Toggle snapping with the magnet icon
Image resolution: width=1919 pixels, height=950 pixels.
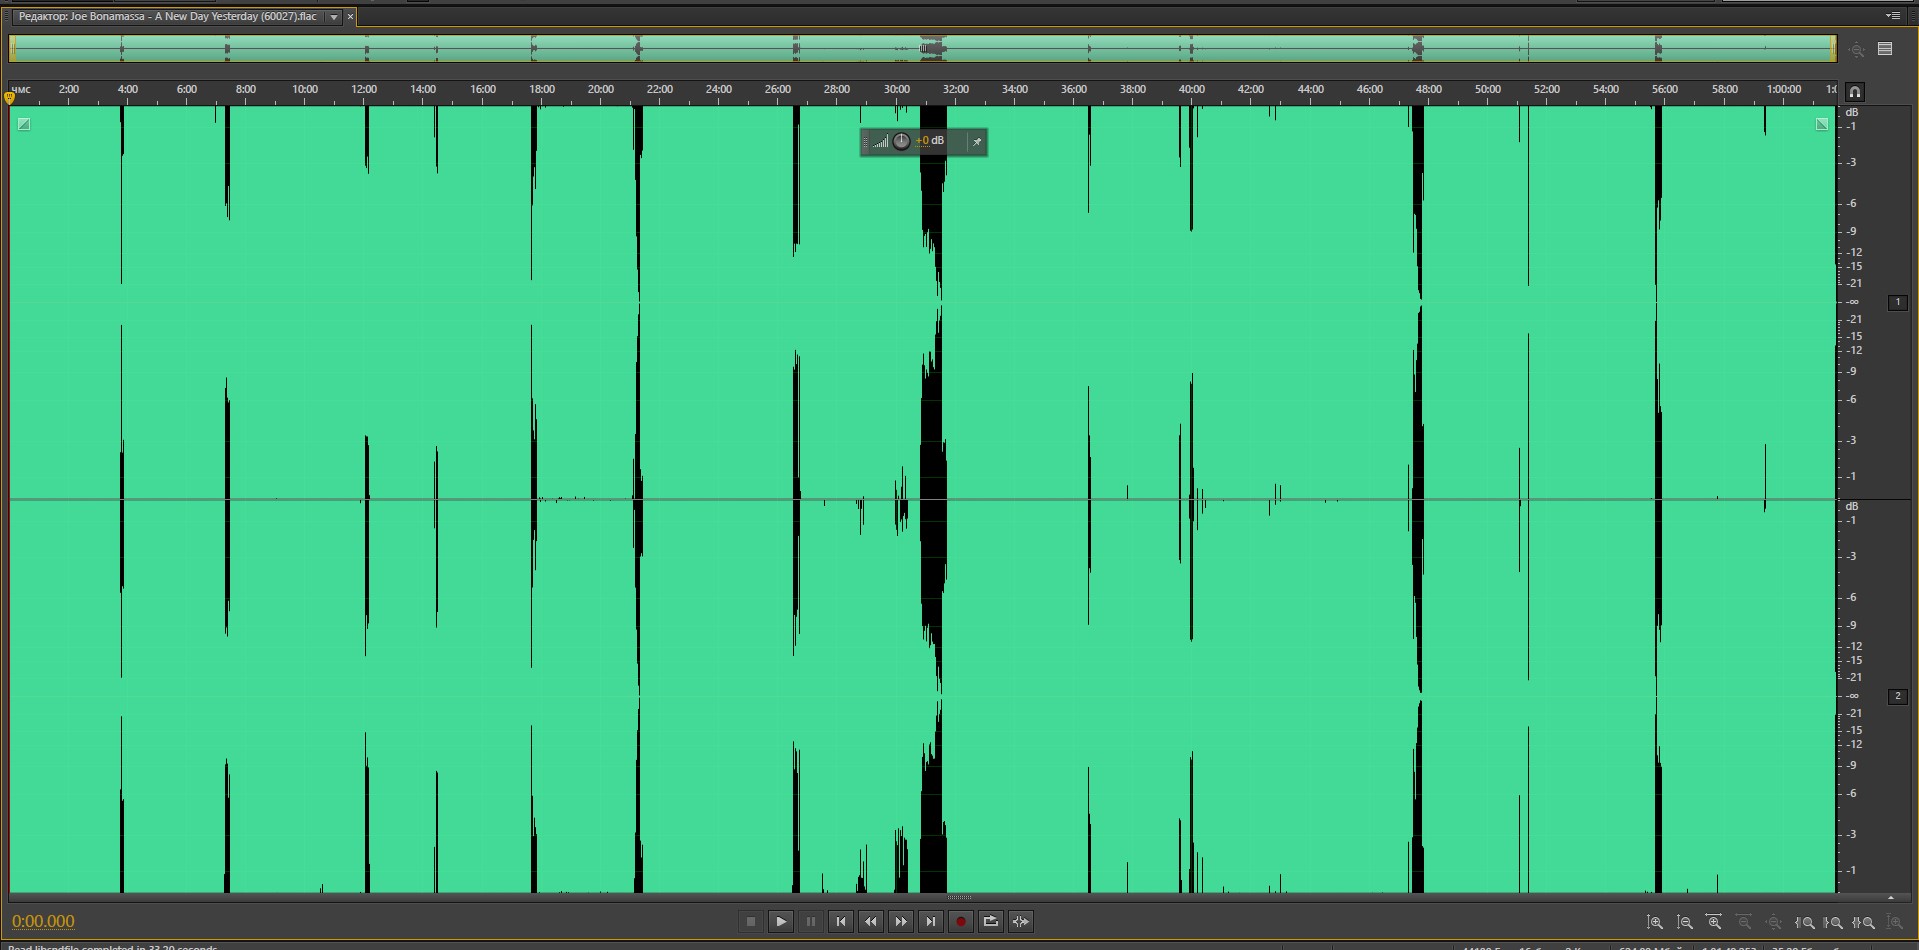point(1855,92)
